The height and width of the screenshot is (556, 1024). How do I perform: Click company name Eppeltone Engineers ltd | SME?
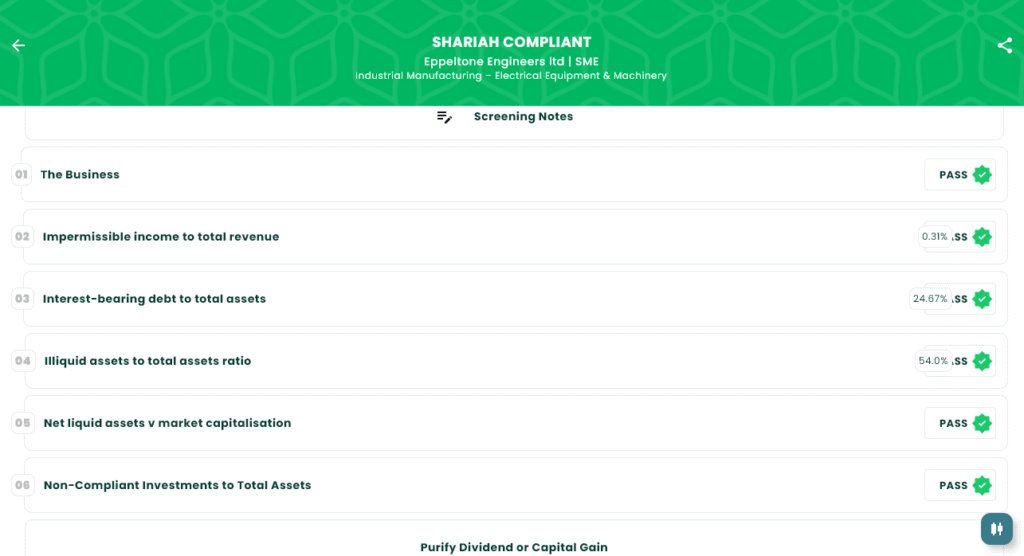tap(511, 61)
